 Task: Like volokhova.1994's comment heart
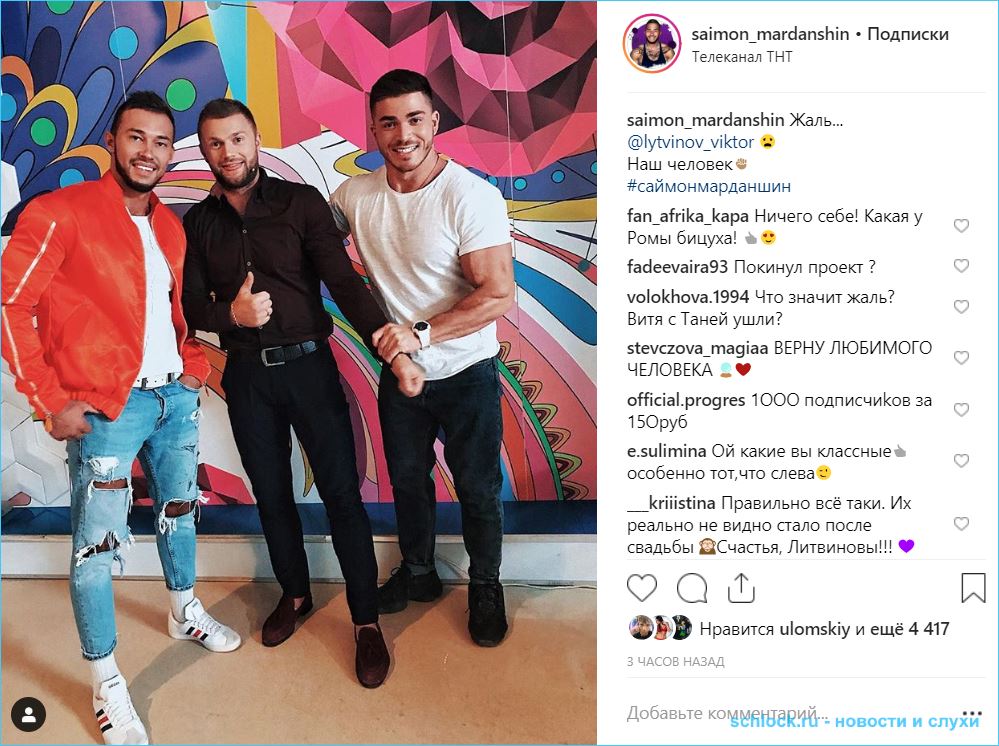(961, 307)
